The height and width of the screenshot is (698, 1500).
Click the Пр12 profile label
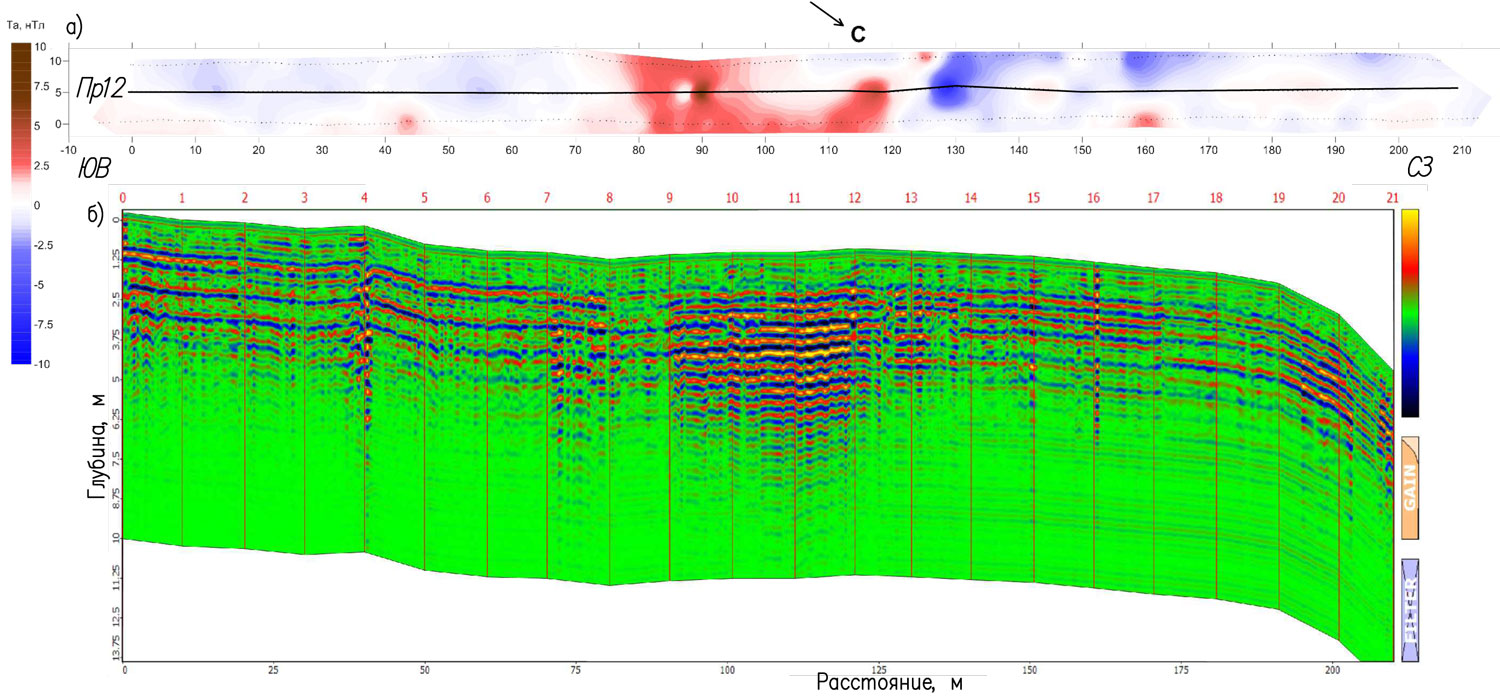click(x=99, y=89)
